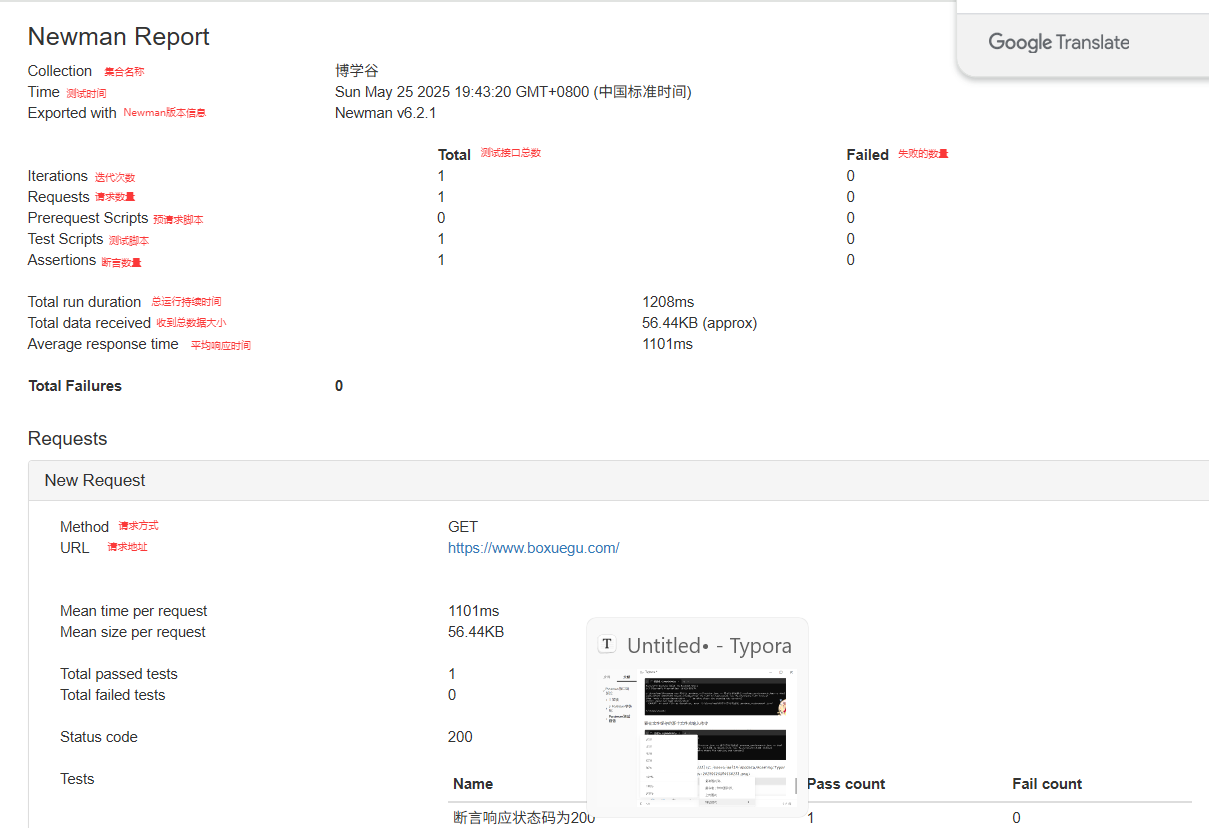Collapse the New Request section header

coord(95,480)
